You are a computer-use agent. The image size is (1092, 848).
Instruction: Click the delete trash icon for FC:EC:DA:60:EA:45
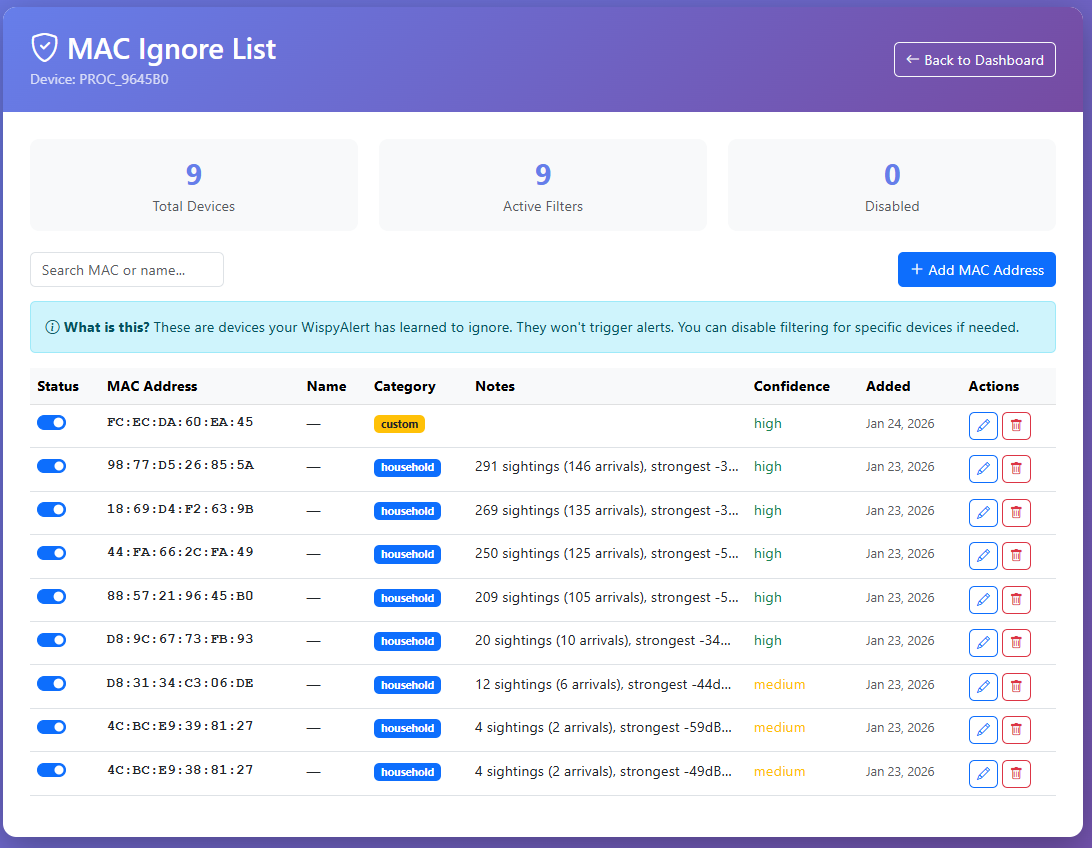click(1016, 425)
